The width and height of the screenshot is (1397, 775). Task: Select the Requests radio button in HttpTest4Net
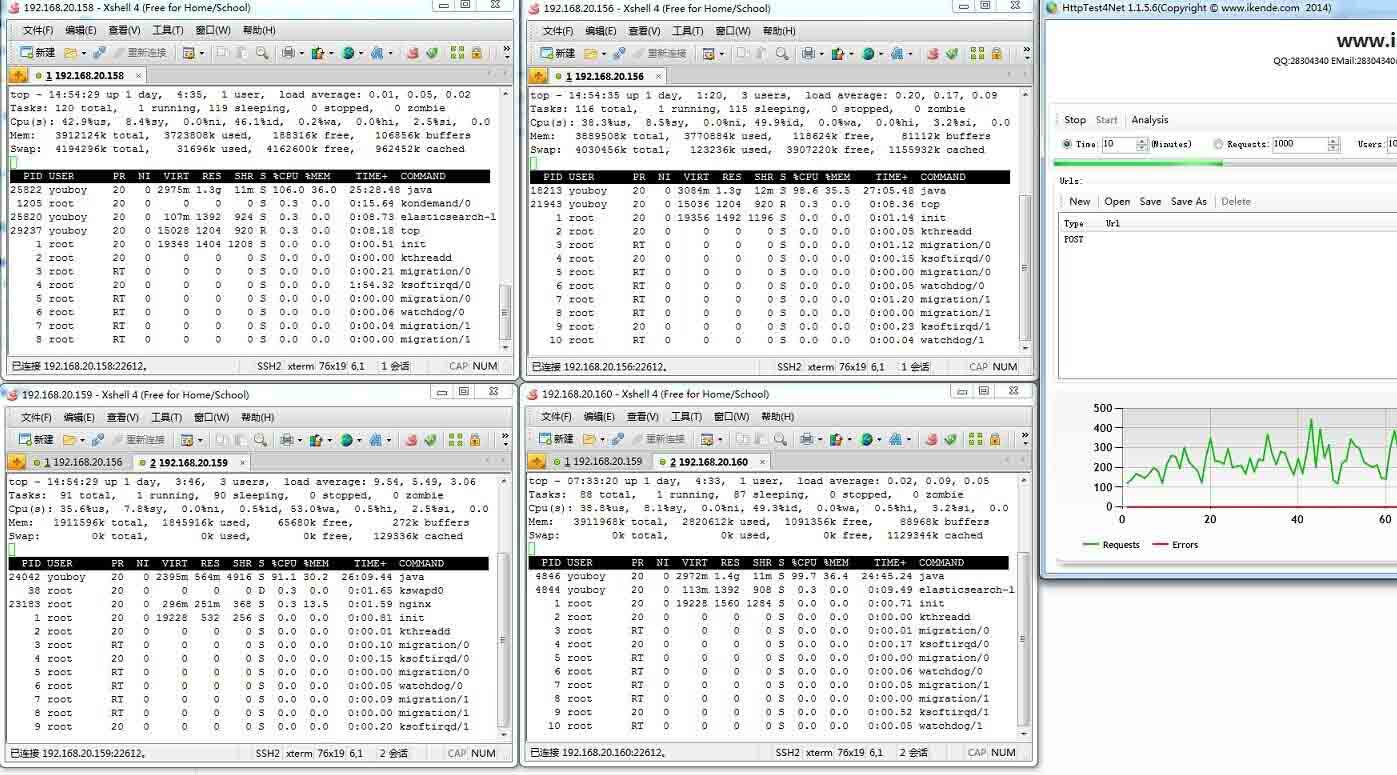point(1218,144)
